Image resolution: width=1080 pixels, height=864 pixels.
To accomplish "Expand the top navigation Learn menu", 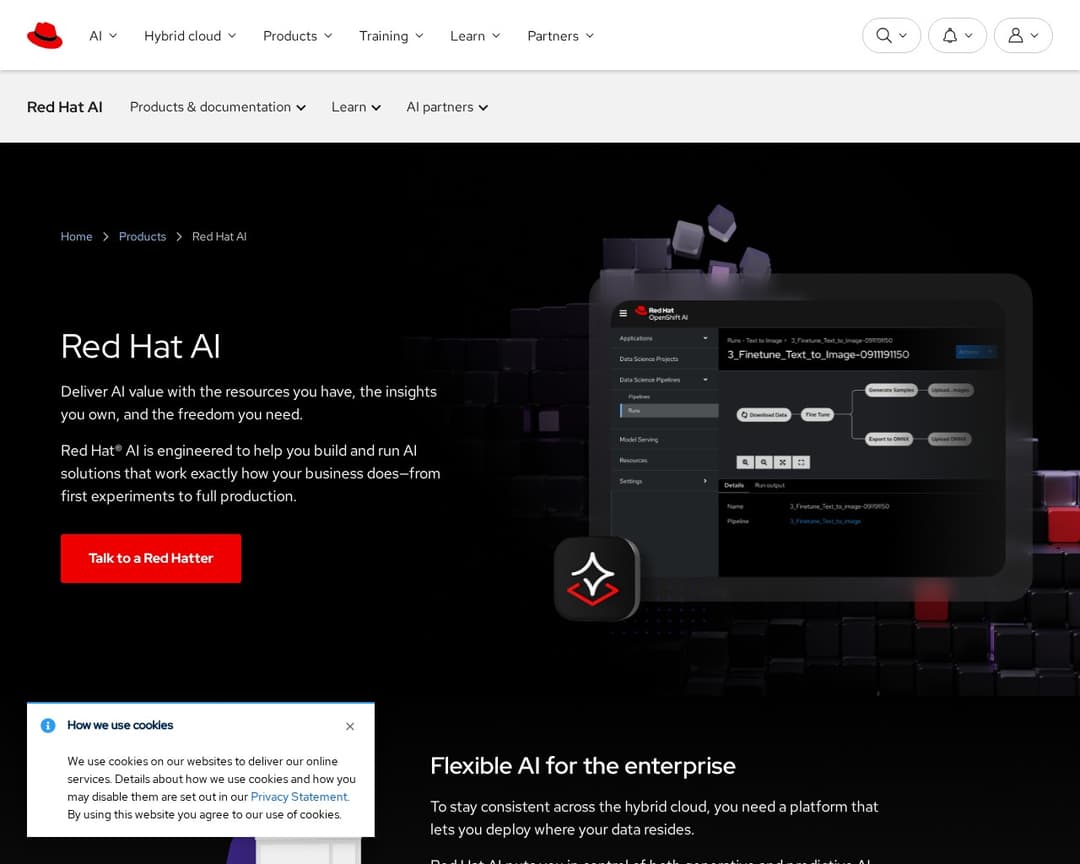I will [475, 36].
